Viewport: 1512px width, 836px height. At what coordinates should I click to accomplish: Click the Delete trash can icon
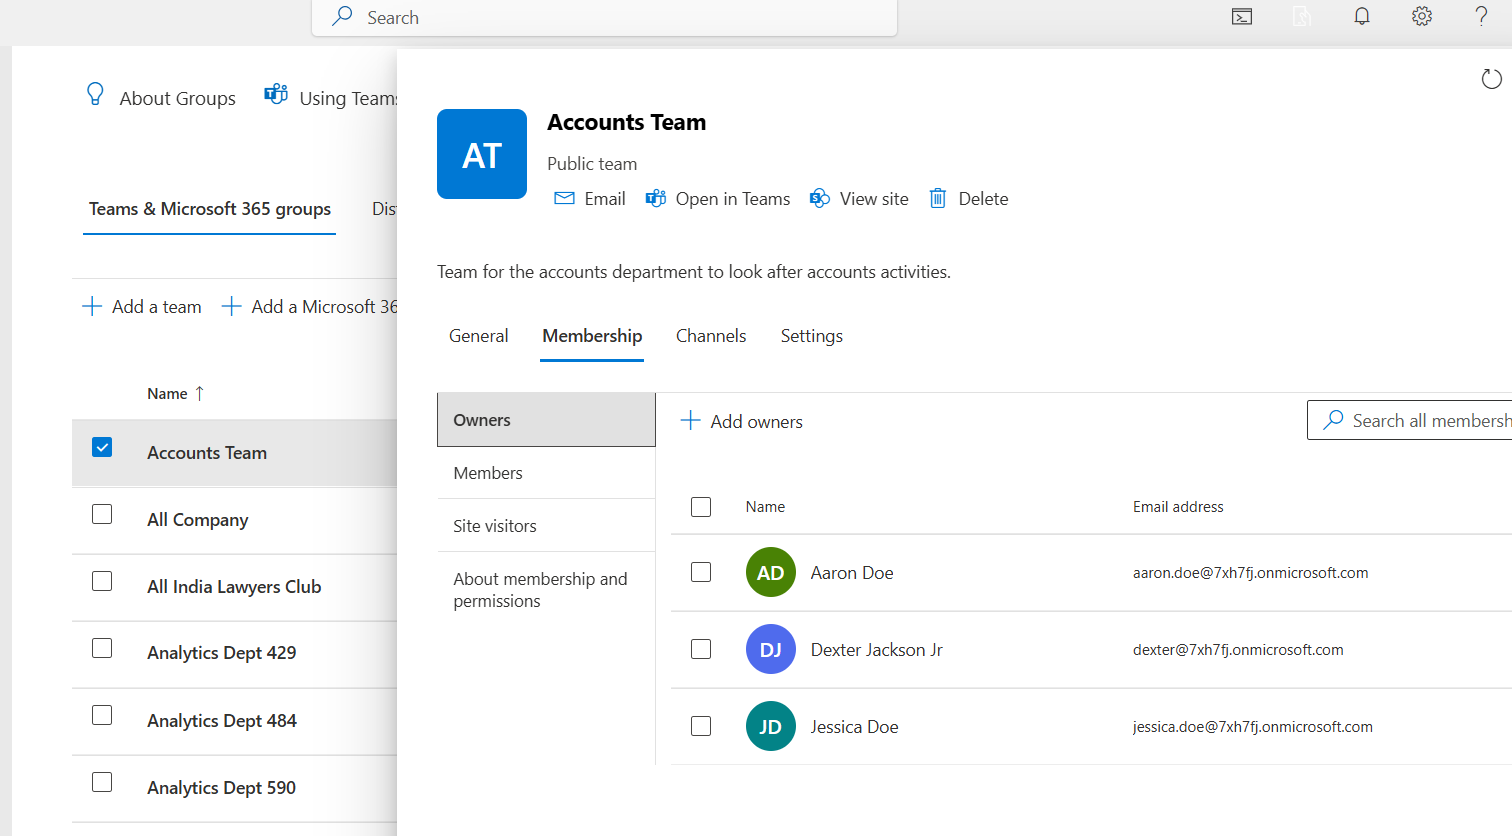tap(938, 199)
